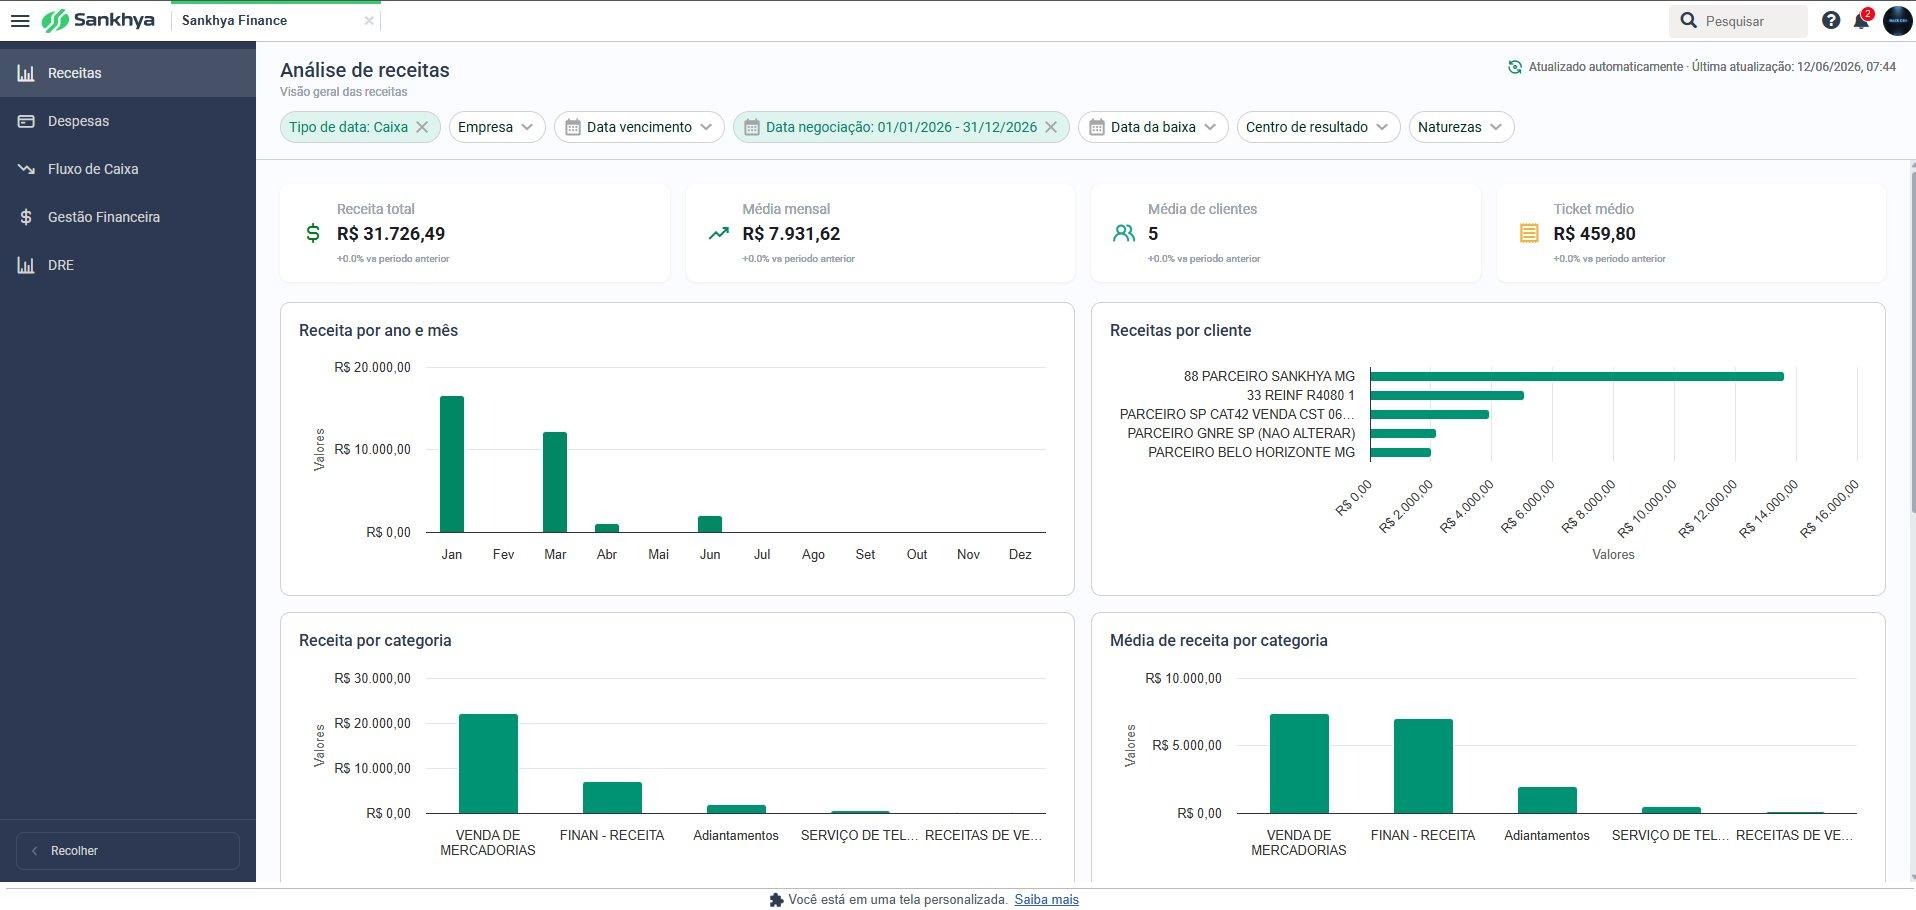1916x910 pixels.
Task: Open DRE in the sidebar
Action: [x=128, y=265]
